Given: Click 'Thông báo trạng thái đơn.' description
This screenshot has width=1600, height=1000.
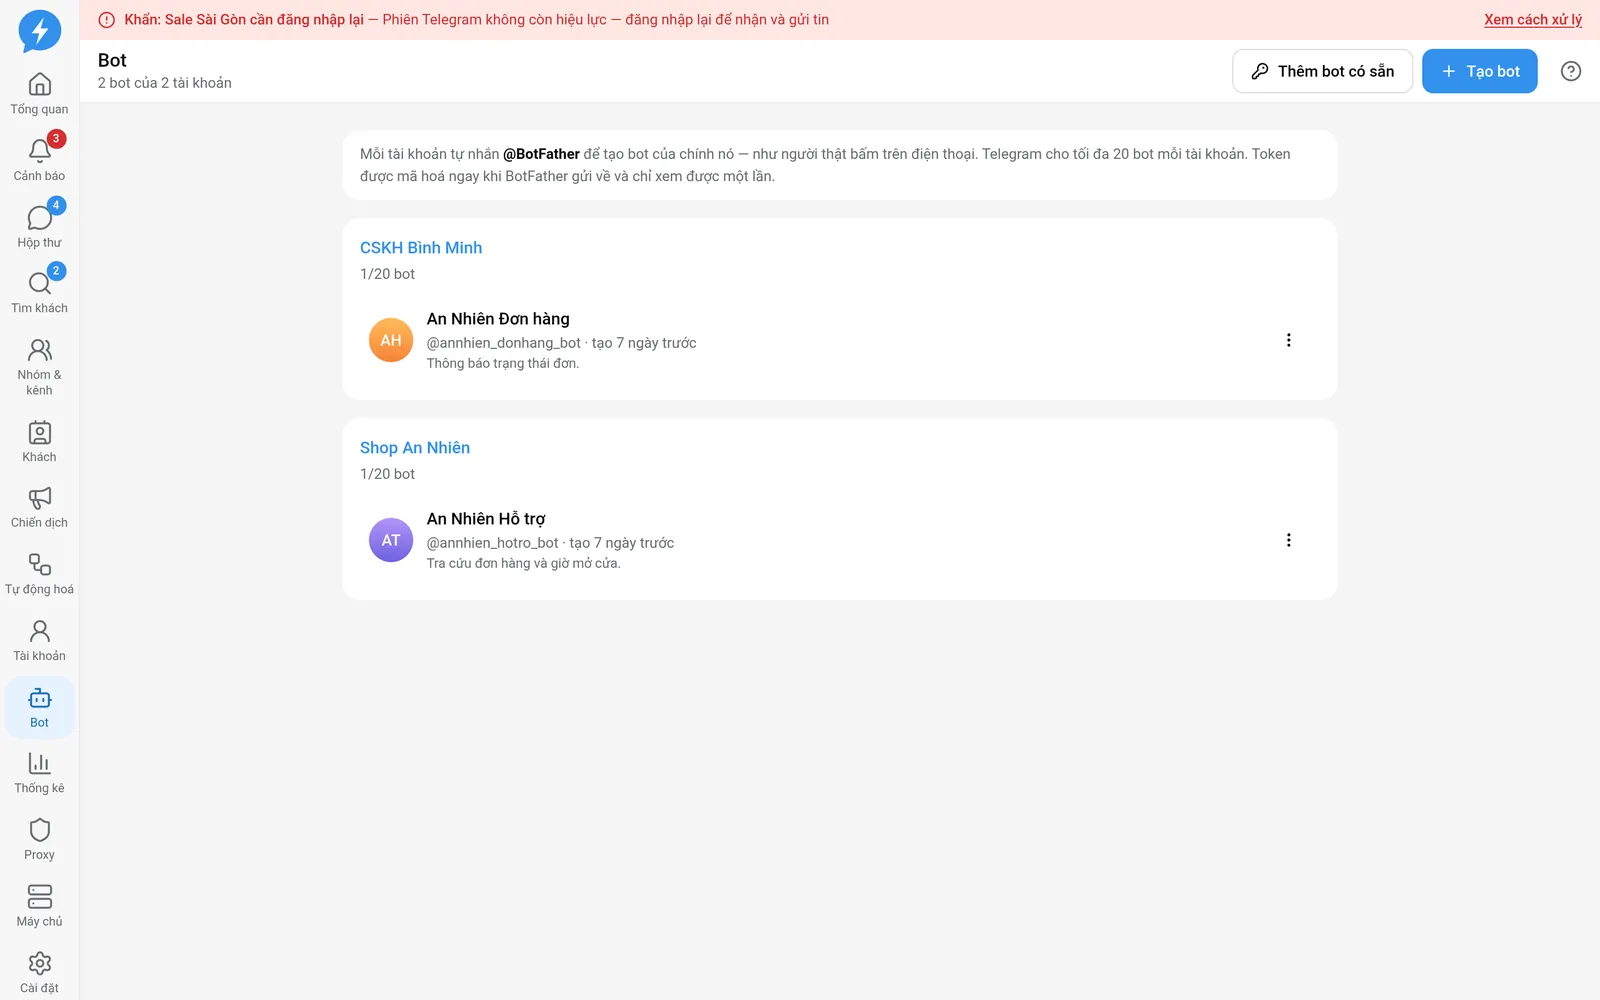Looking at the screenshot, I should tap(503, 363).
